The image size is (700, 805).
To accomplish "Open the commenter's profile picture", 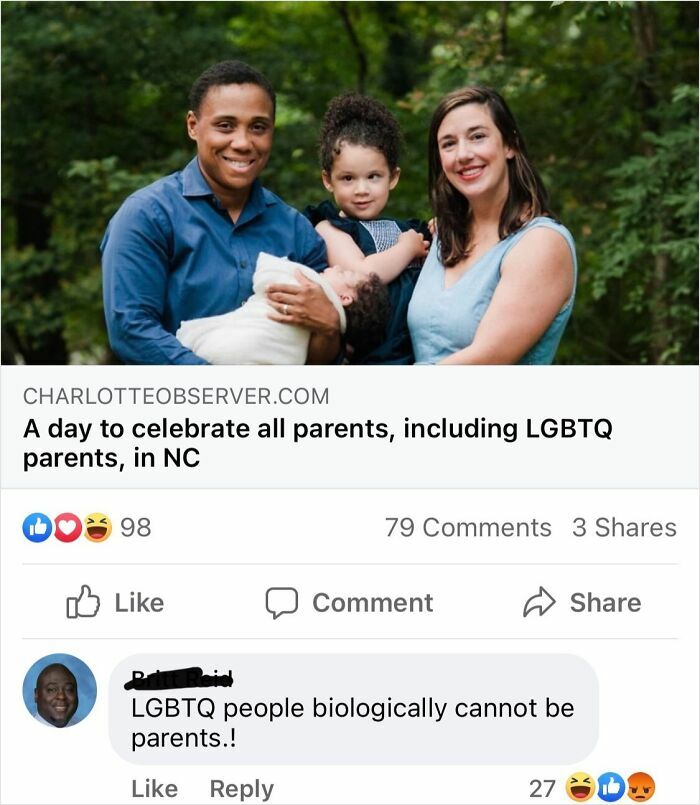I will pos(59,691).
